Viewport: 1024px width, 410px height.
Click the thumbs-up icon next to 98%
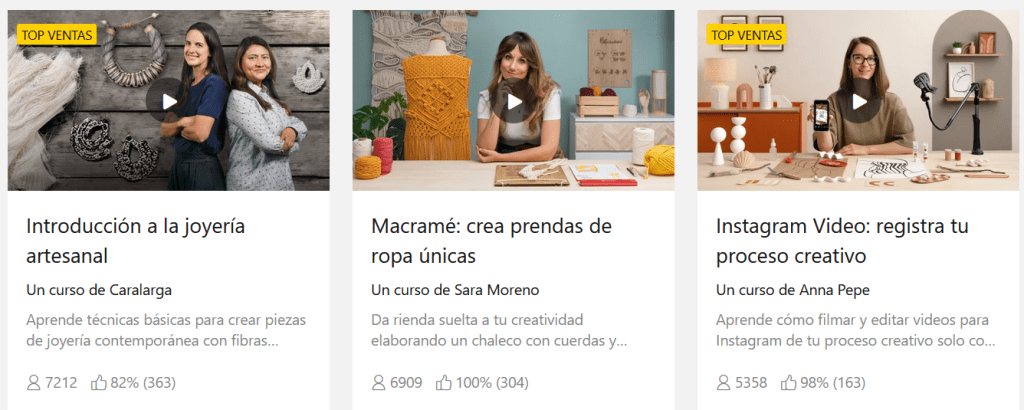[x=788, y=383]
